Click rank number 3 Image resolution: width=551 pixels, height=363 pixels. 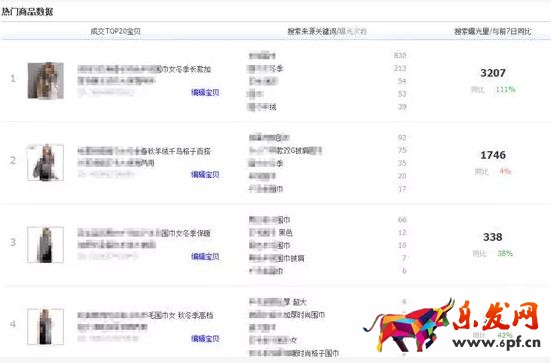click(13, 242)
